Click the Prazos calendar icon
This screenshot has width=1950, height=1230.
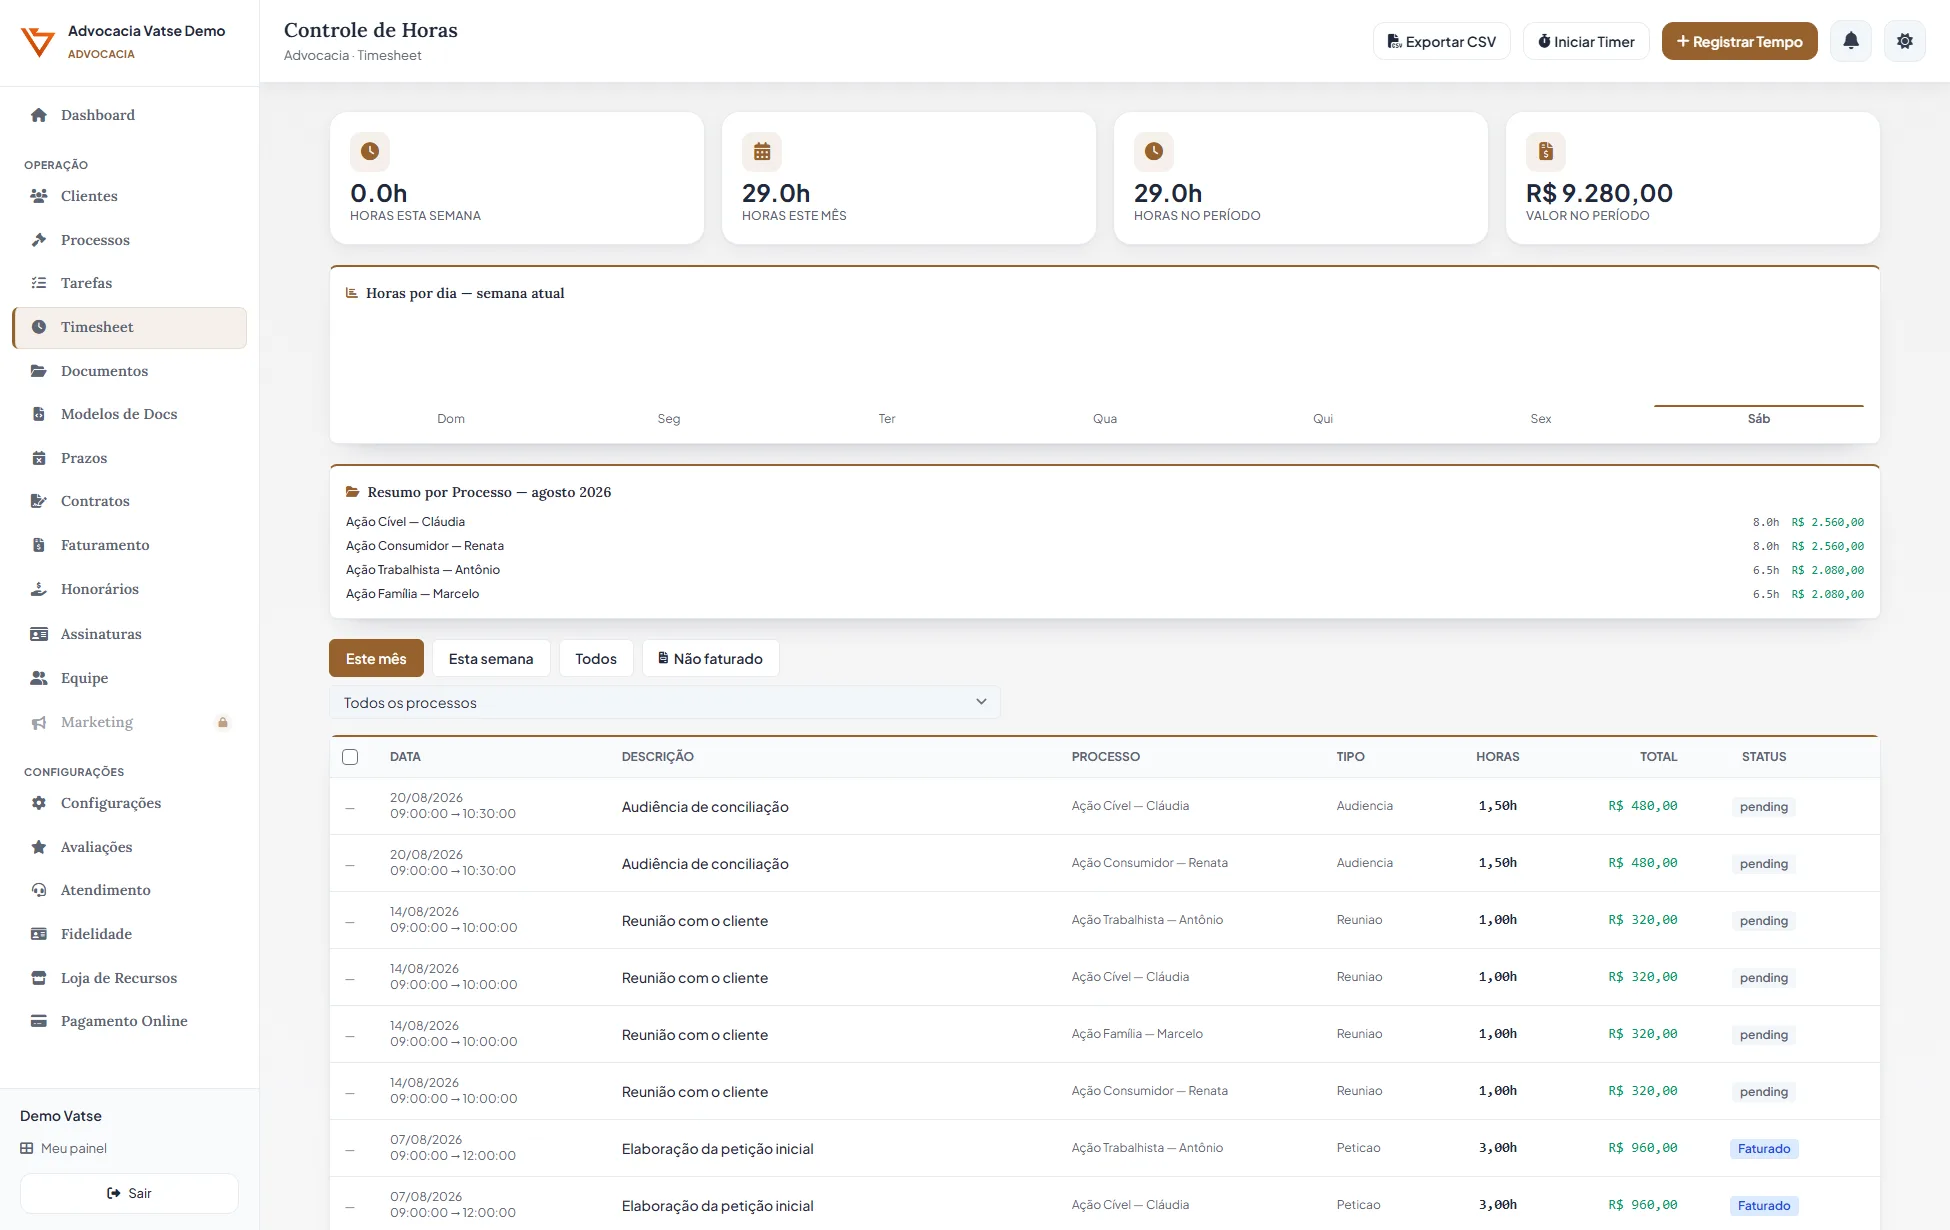[x=39, y=458]
